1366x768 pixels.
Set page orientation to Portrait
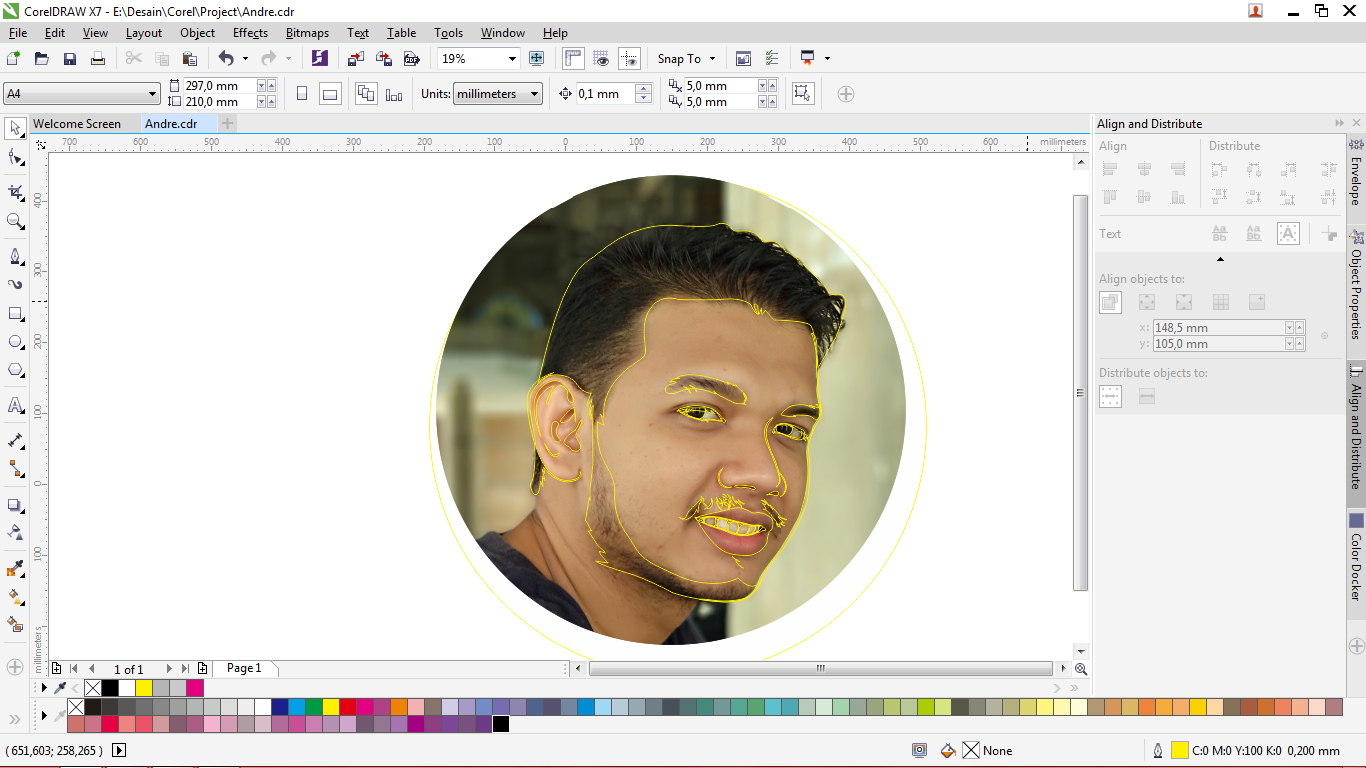point(302,94)
